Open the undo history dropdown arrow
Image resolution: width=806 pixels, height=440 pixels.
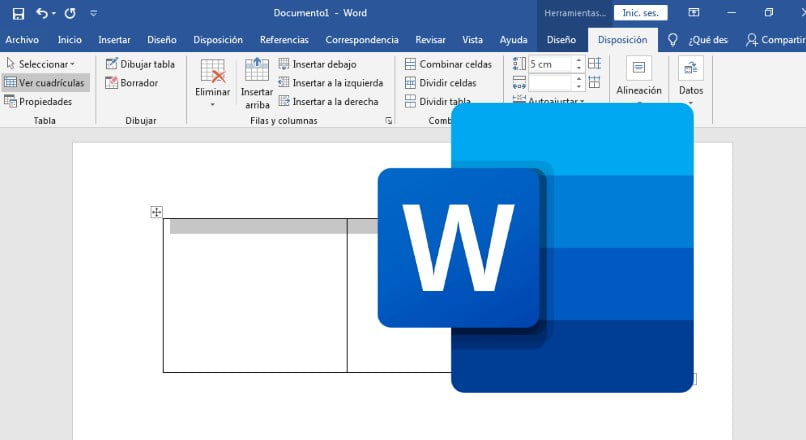[53, 14]
